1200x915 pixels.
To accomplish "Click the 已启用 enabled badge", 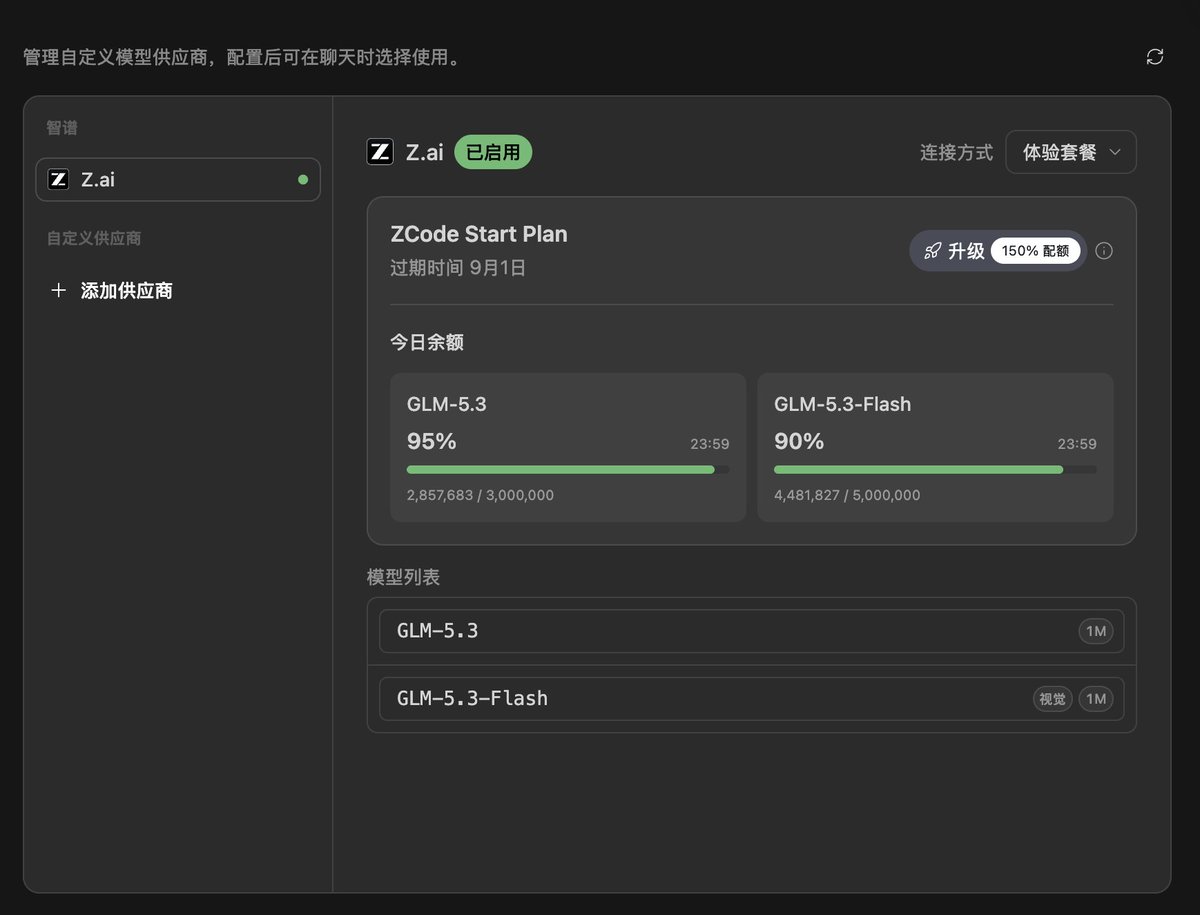I will pyautogui.click(x=493, y=152).
